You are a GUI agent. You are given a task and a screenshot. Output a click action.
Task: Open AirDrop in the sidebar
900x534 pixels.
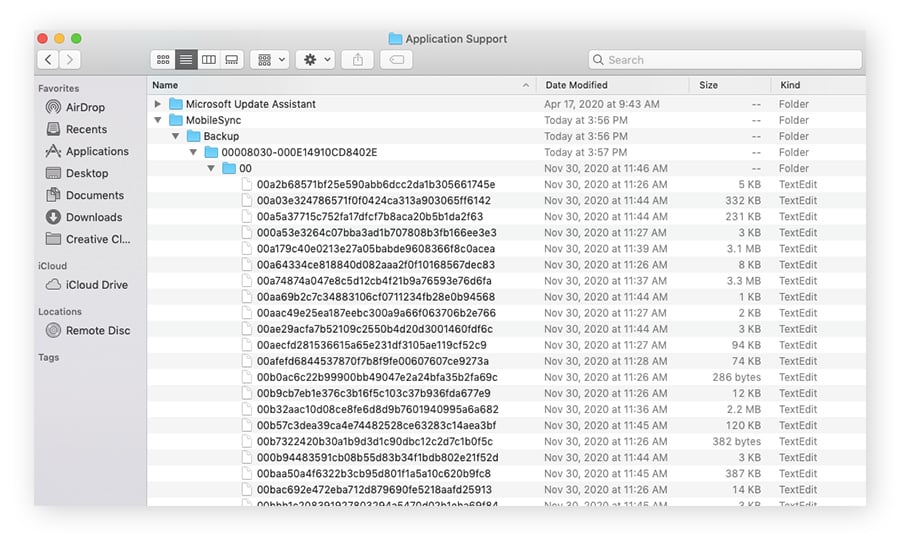pos(85,107)
